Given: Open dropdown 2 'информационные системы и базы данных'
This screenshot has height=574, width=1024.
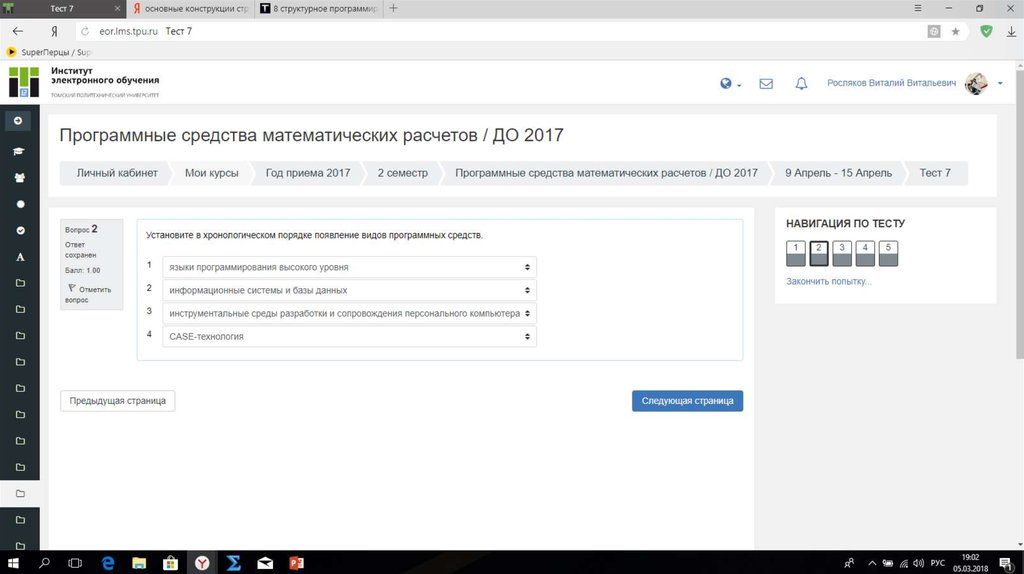Looking at the screenshot, I should pyautogui.click(x=349, y=290).
